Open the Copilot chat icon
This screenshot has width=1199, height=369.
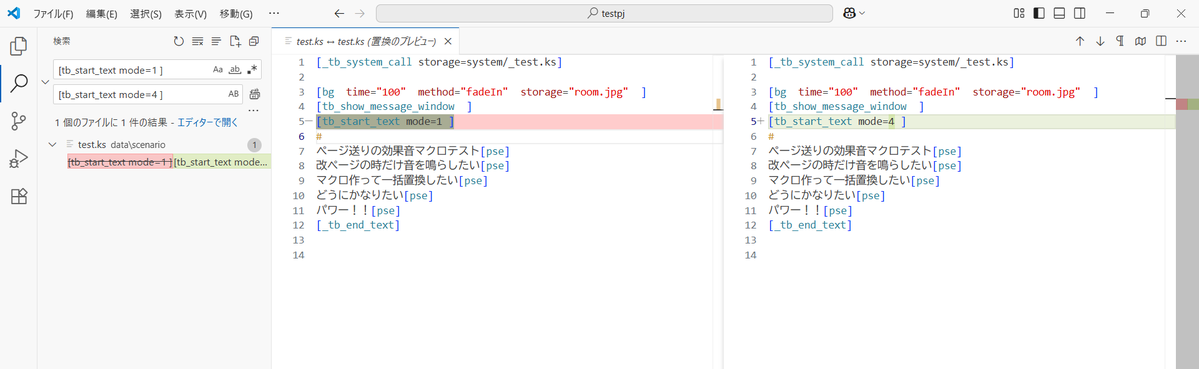[x=849, y=14]
